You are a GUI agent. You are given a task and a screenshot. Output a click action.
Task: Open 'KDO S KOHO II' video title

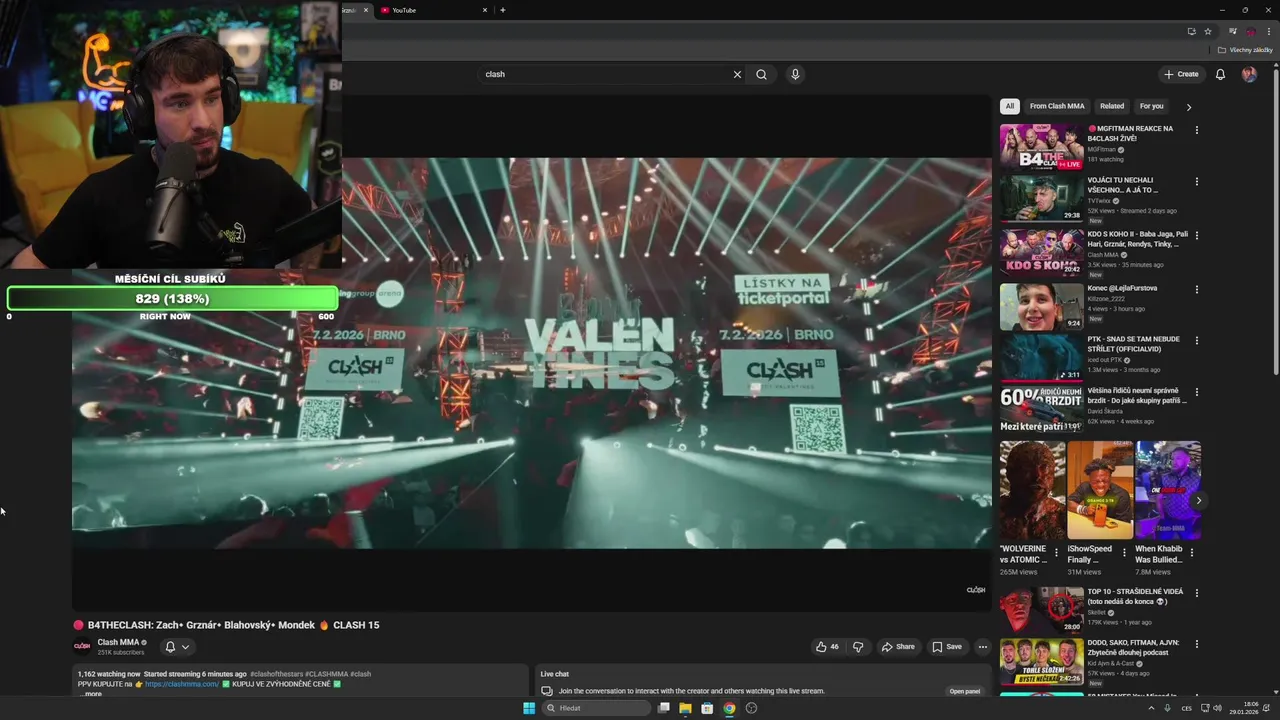(x=1138, y=239)
